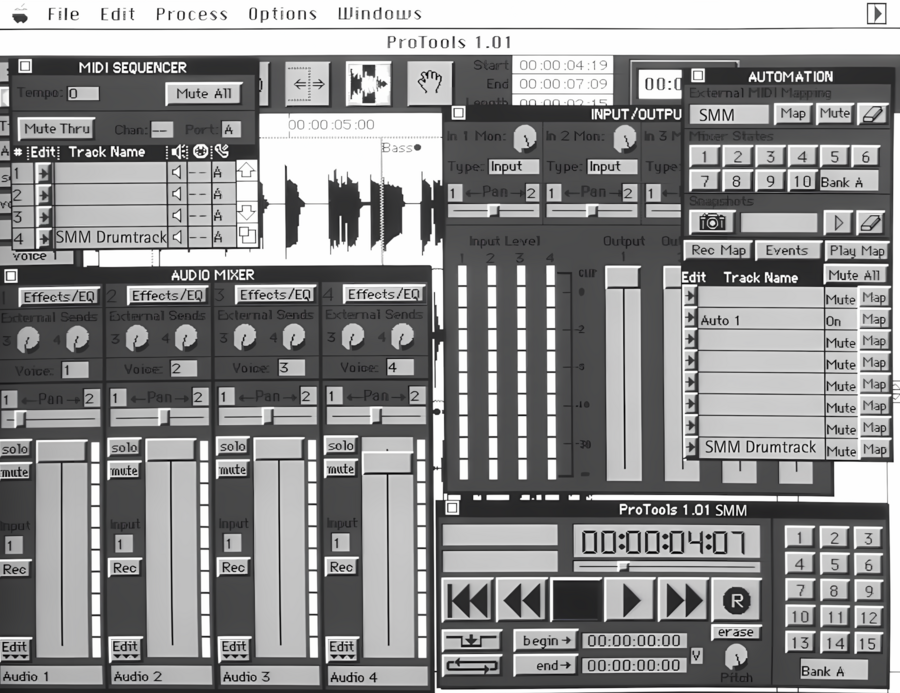Turn the In 1 Mon knob
The width and height of the screenshot is (900, 693).
click(x=524, y=138)
